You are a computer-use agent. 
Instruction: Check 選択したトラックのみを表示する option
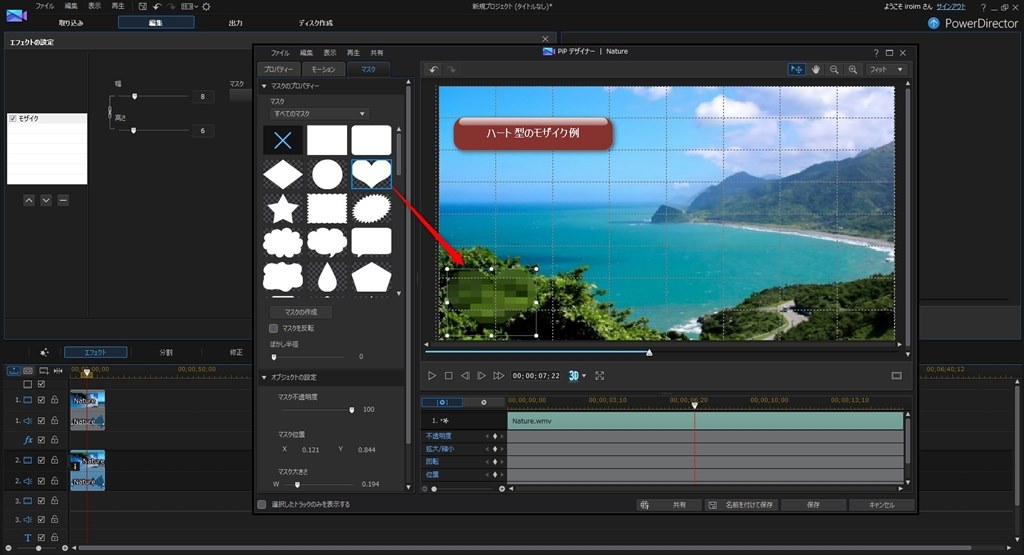[262, 505]
